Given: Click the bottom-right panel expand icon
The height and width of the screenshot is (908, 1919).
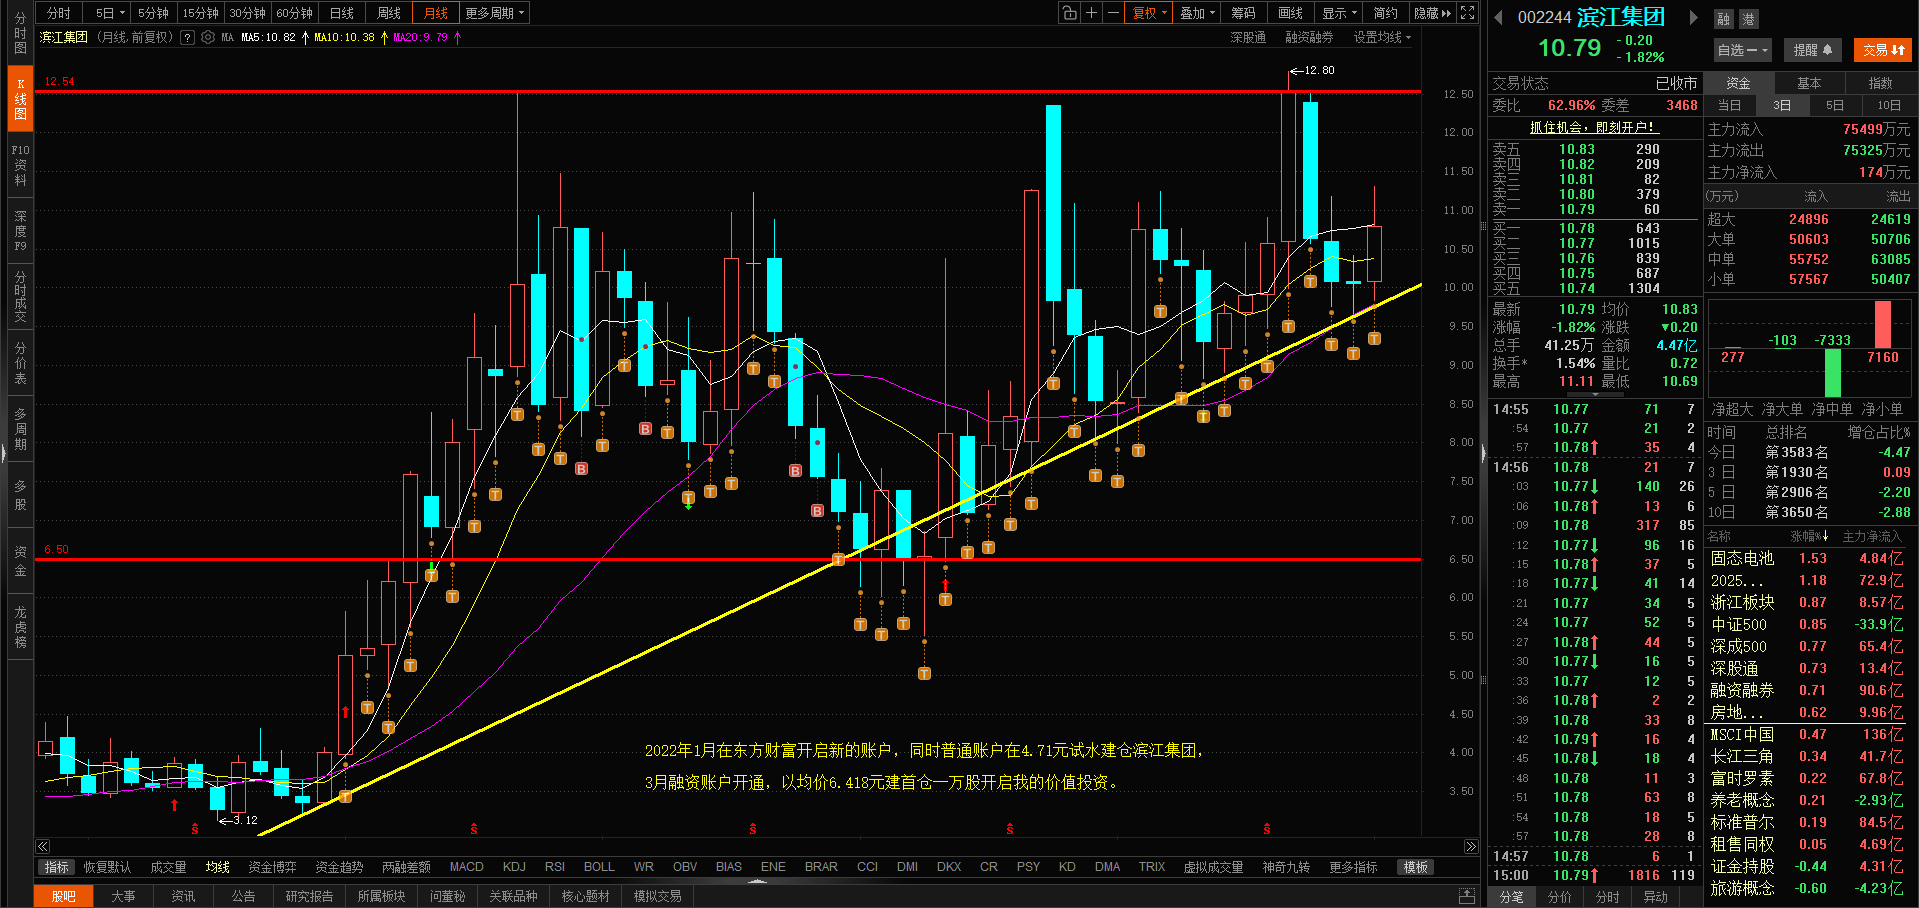Looking at the screenshot, I should tap(1466, 895).
